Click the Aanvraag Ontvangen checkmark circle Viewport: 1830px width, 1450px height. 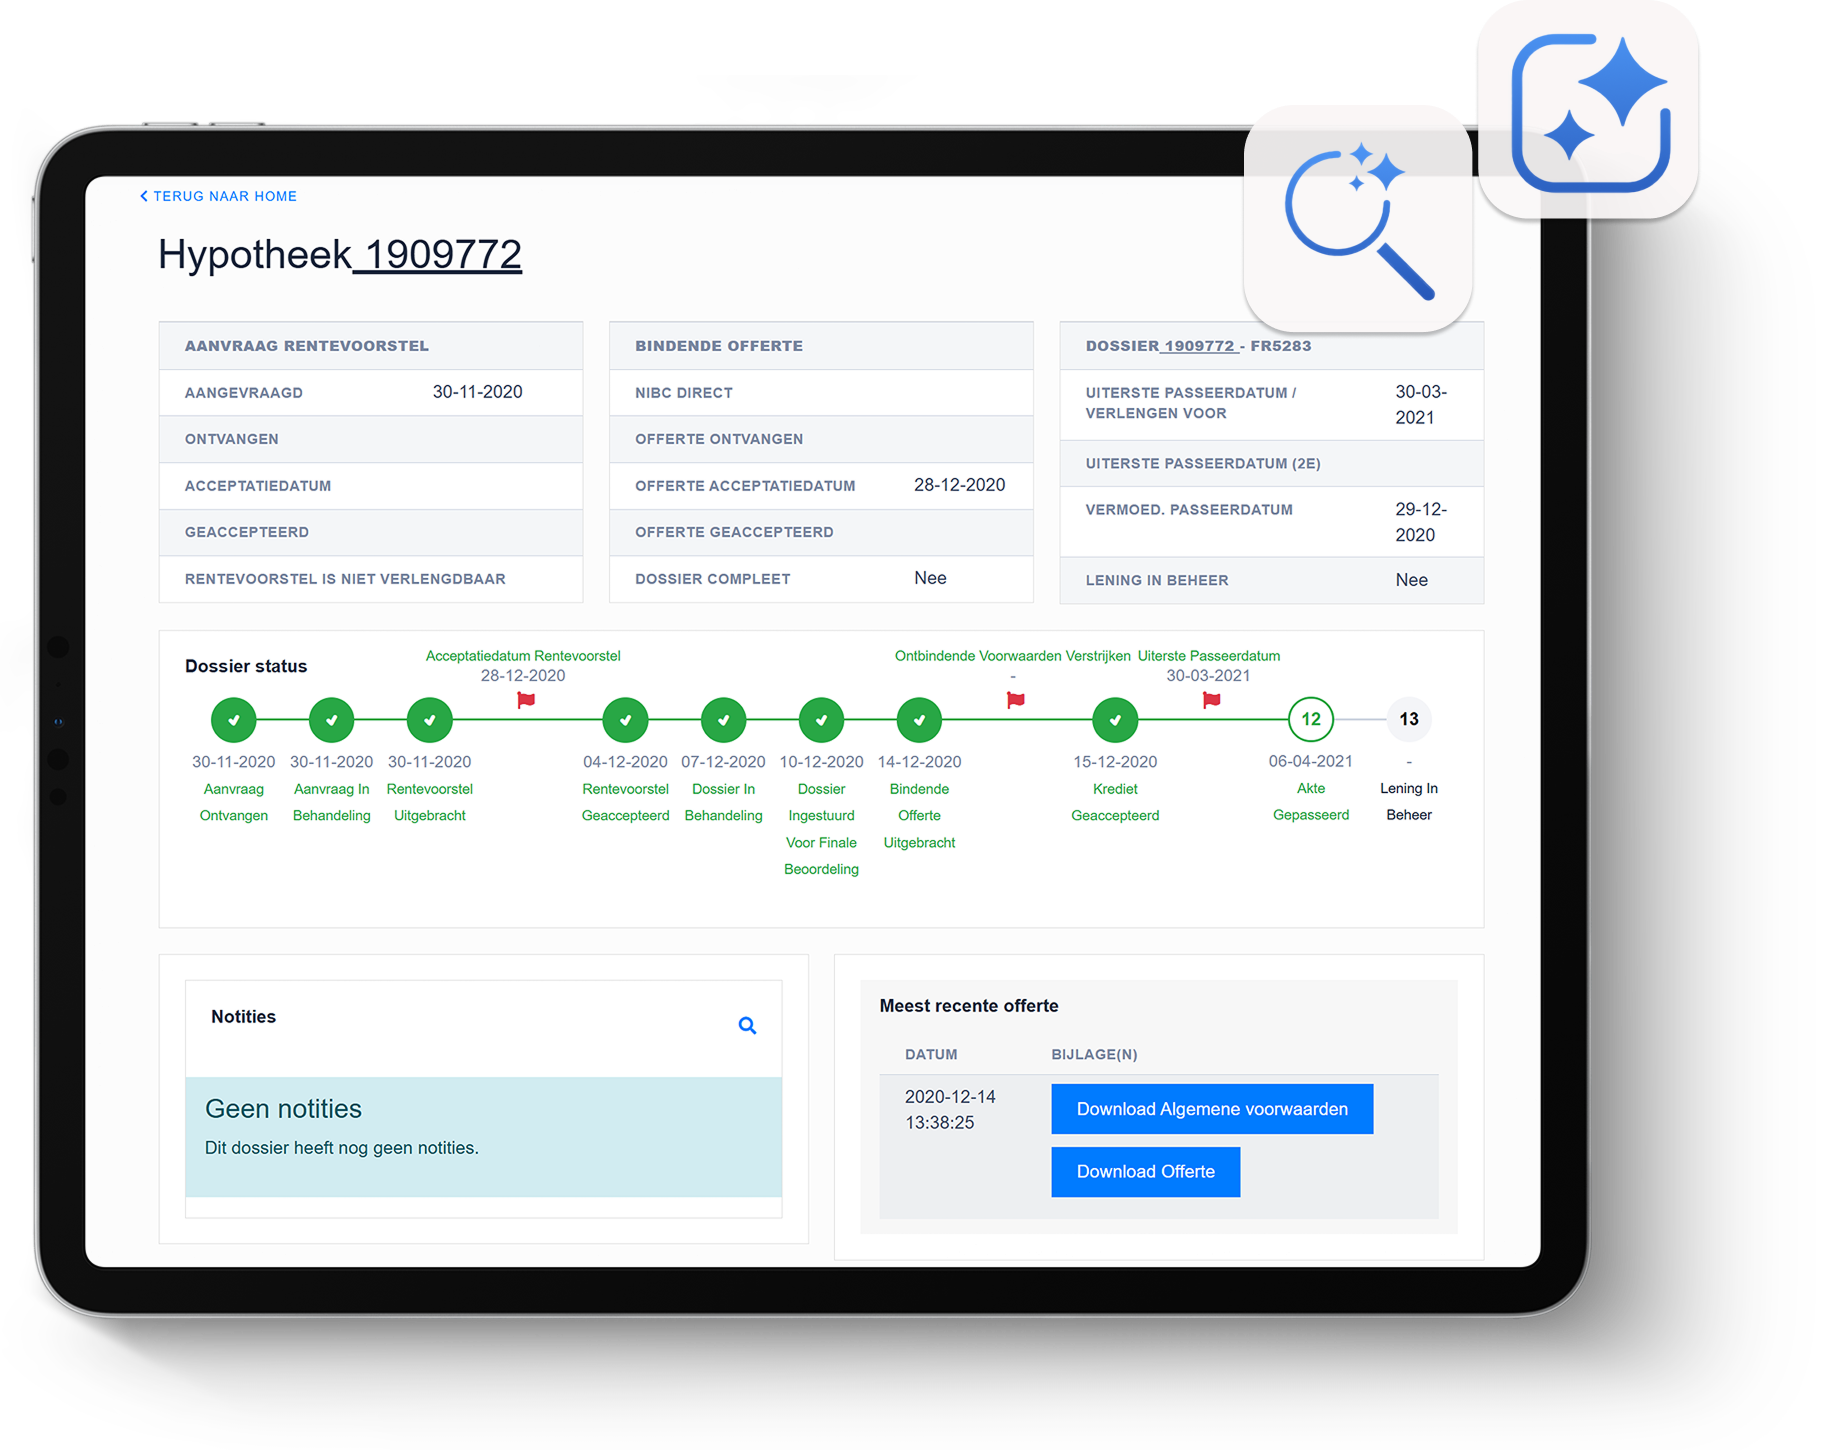[x=234, y=719]
